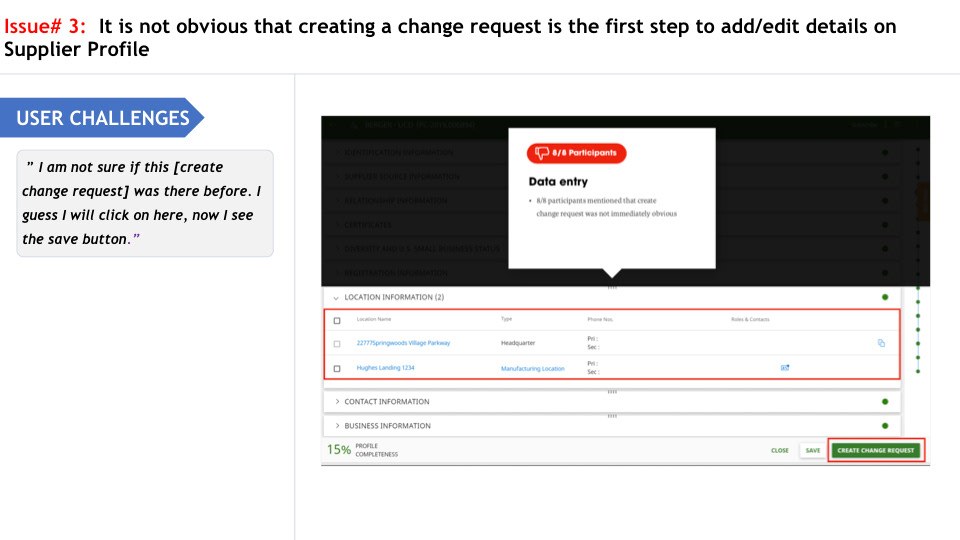
Task: Tick the checkbox for 22777Springwoods Village Parkway
Action: [x=337, y=343]
